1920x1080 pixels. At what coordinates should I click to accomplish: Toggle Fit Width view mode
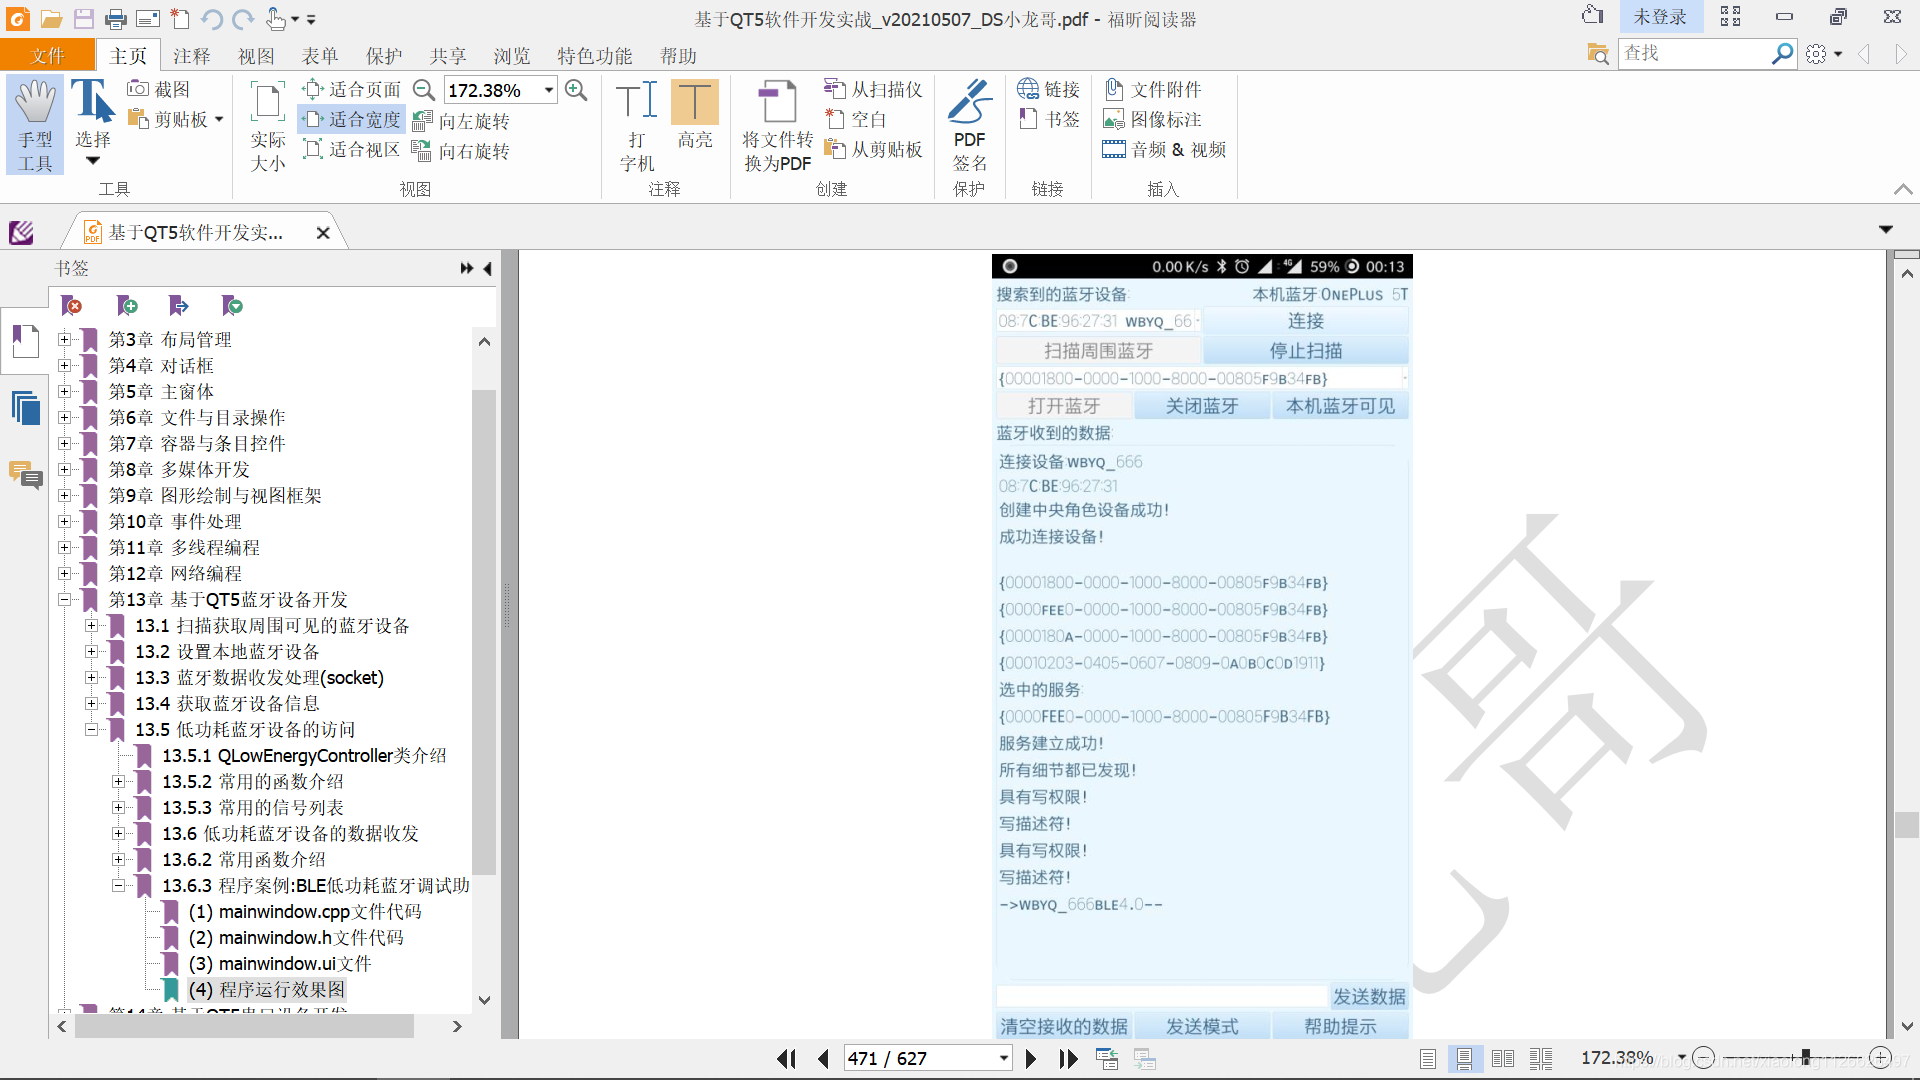353,120
